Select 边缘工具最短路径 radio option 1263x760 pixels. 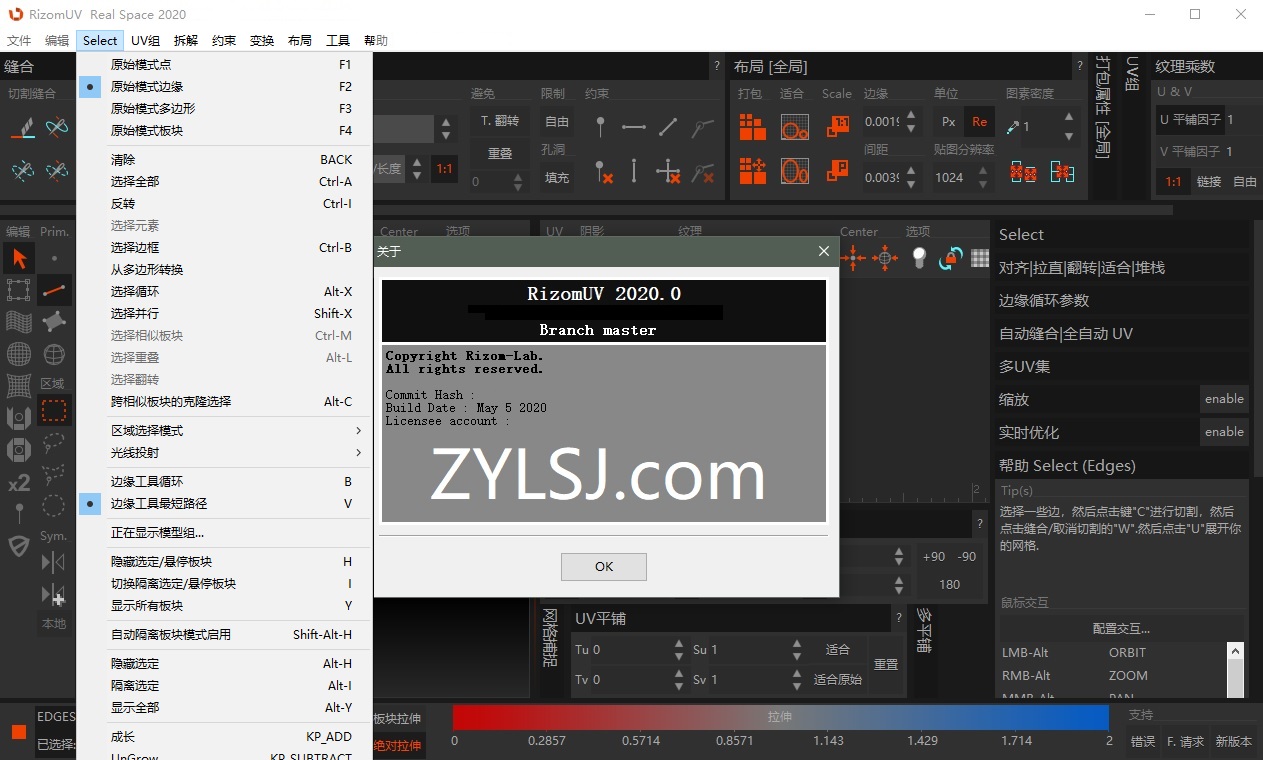[224, 503]
